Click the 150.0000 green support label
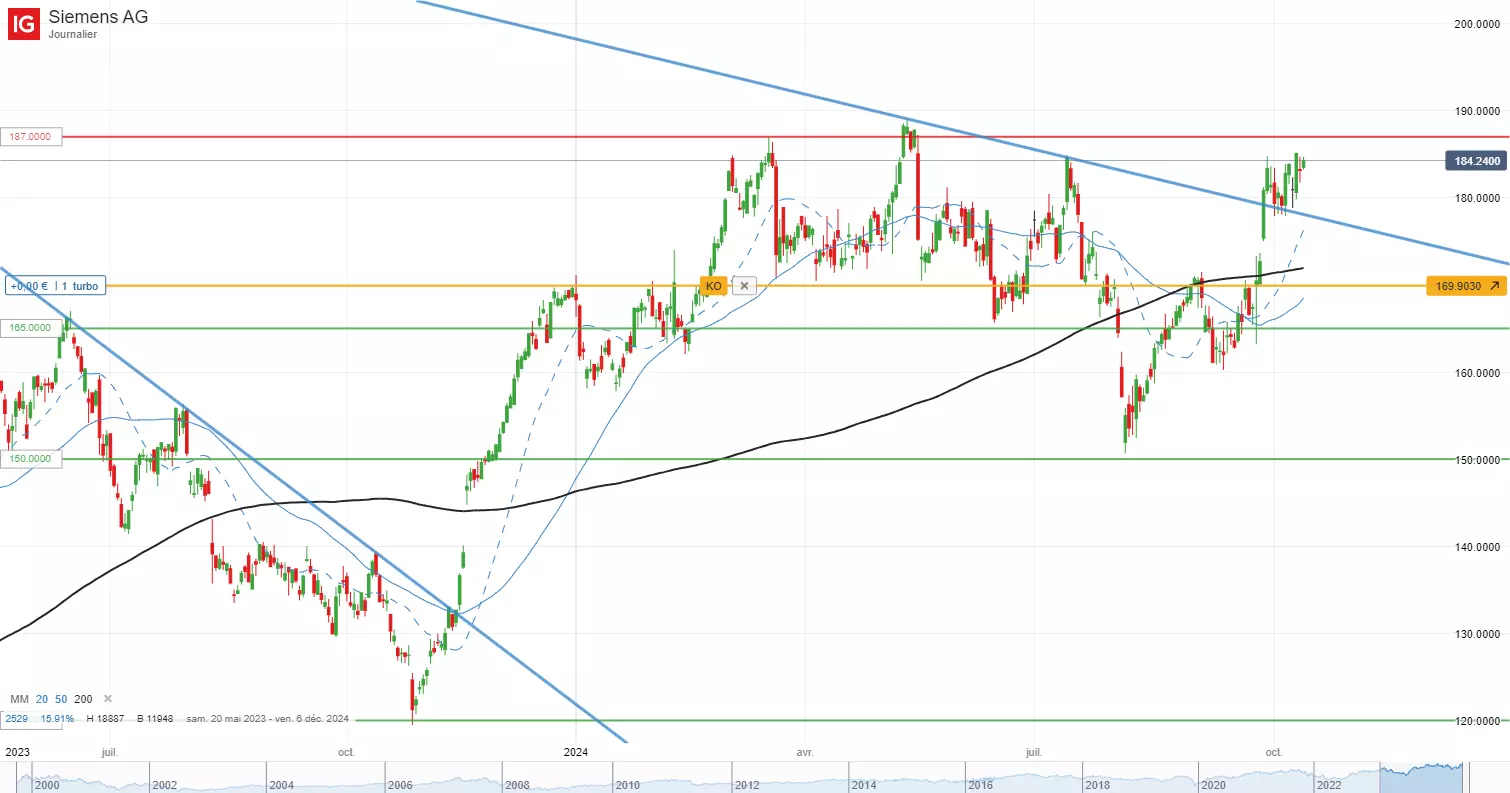Screen dimensions: 1510x793 click(32, 459)
